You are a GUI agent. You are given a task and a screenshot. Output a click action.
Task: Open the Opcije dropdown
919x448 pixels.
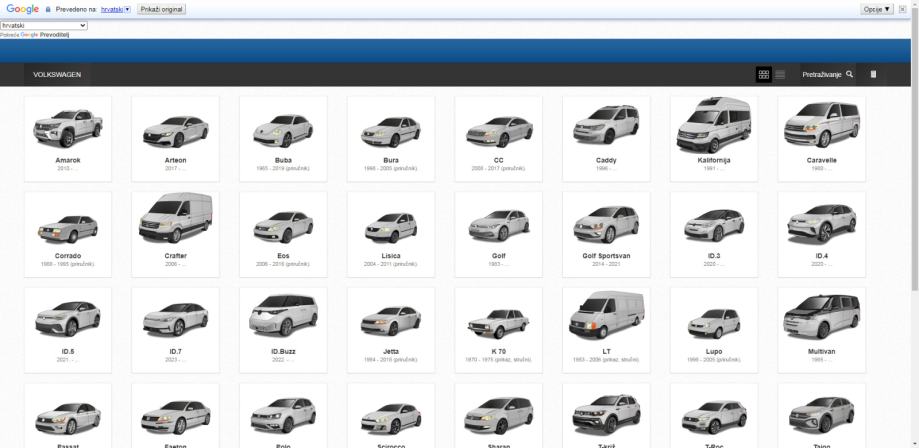pyautogui.click(x=877, y=9)
